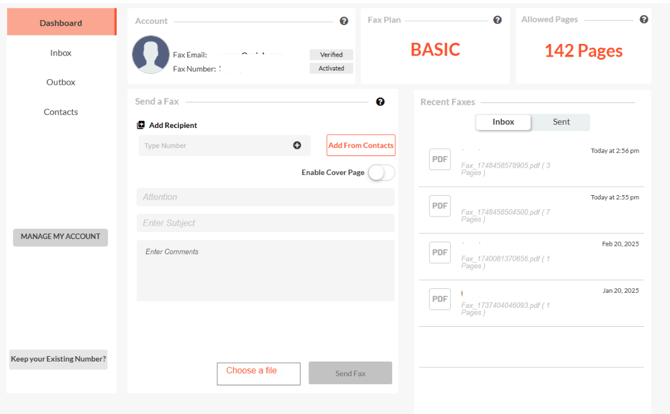The image size is (670, 414).
Task: Click the 'Feb 20, 2025' date
Action: 620,244
